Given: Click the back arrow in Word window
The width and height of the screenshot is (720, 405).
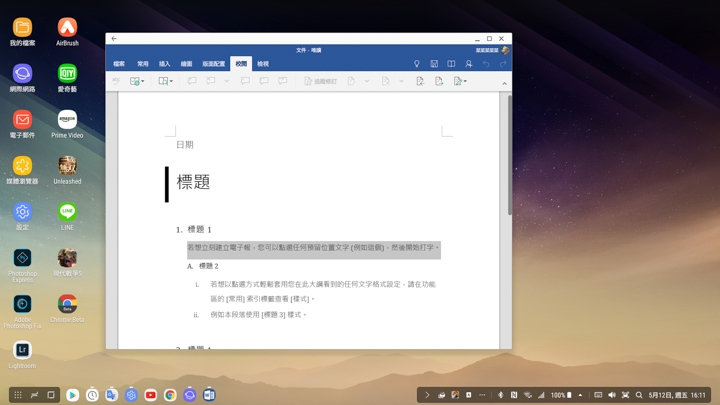Looking at the screenshot, I should pyautogui.click(x=114, y=39).
